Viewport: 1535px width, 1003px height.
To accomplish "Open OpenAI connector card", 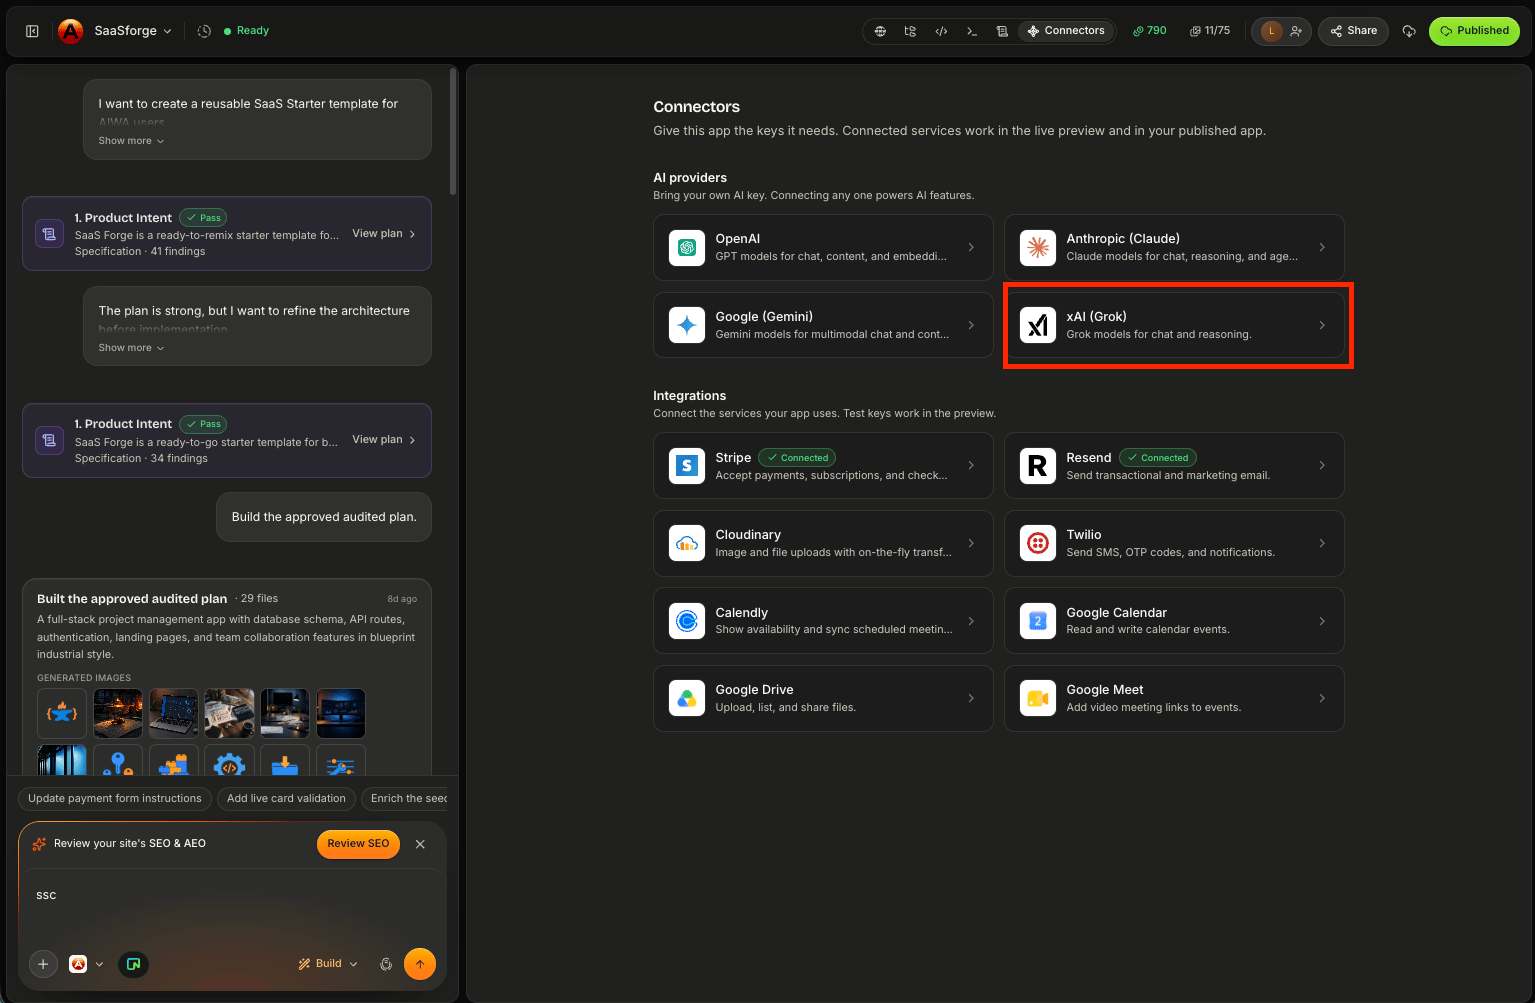I will [823, 247].
